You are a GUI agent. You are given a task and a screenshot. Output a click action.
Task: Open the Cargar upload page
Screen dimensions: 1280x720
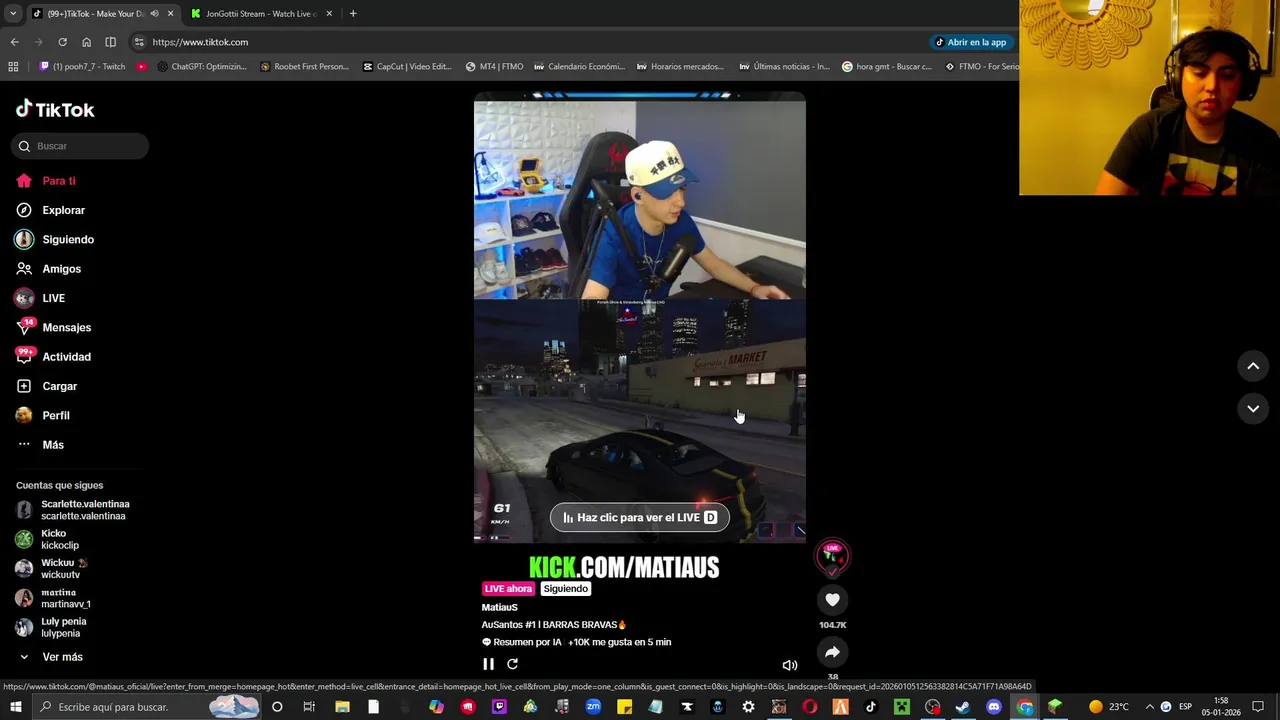(46, 386)
